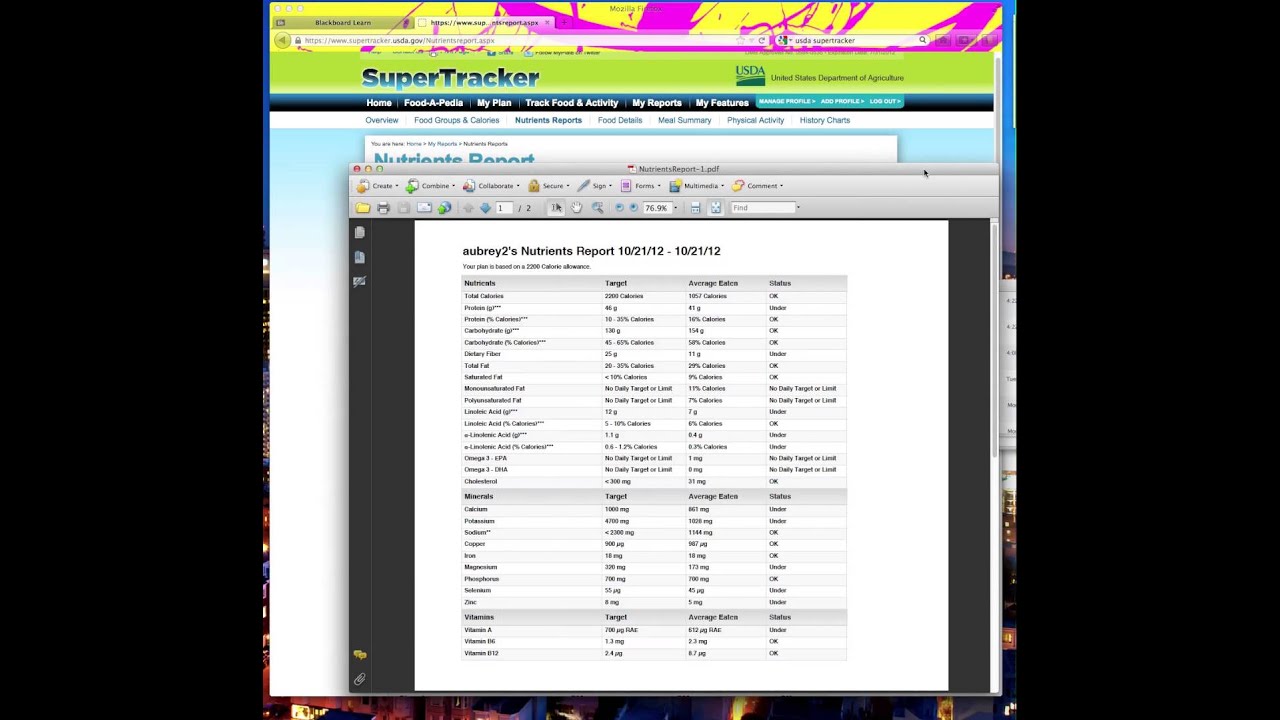Go back in Firefox
The image size is (1280, 720).
pyautogui.click(x=282, y=41)
